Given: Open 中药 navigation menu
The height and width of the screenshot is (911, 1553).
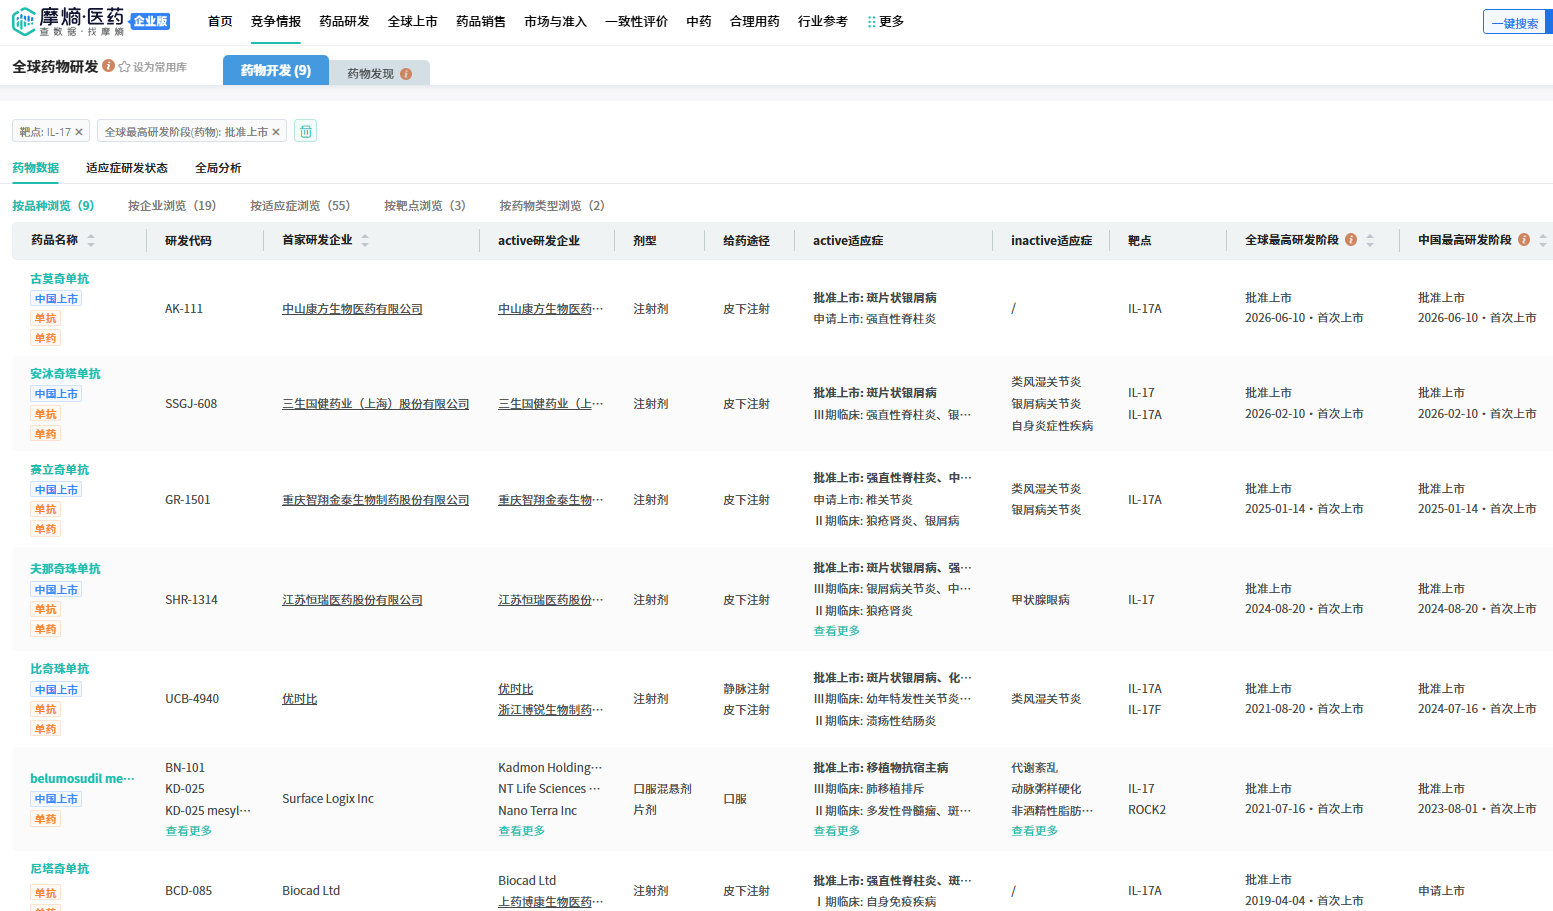Looking at the screenshot, I should coord(699,21).
